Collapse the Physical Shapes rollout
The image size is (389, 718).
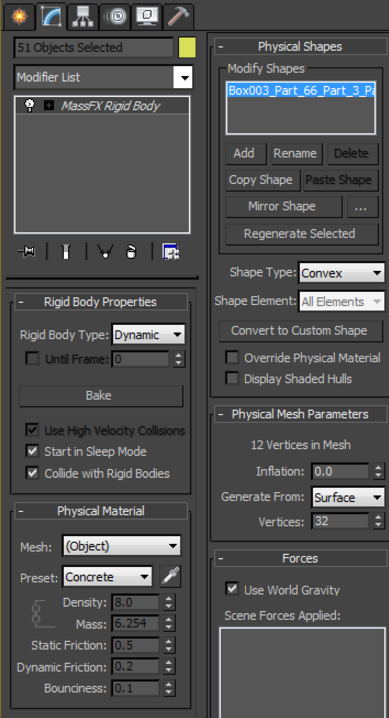click(x=301, y=46)
